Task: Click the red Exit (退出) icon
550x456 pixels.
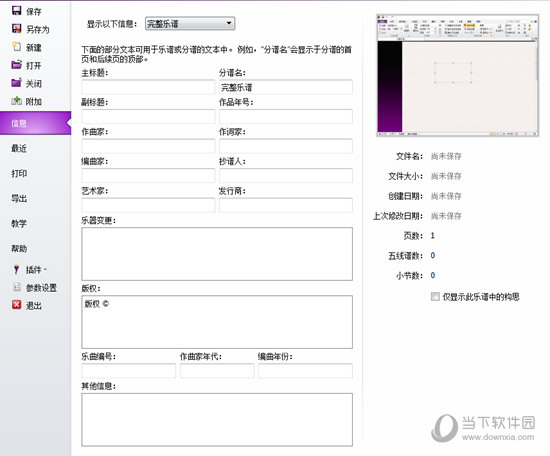Action: (16, 305)
